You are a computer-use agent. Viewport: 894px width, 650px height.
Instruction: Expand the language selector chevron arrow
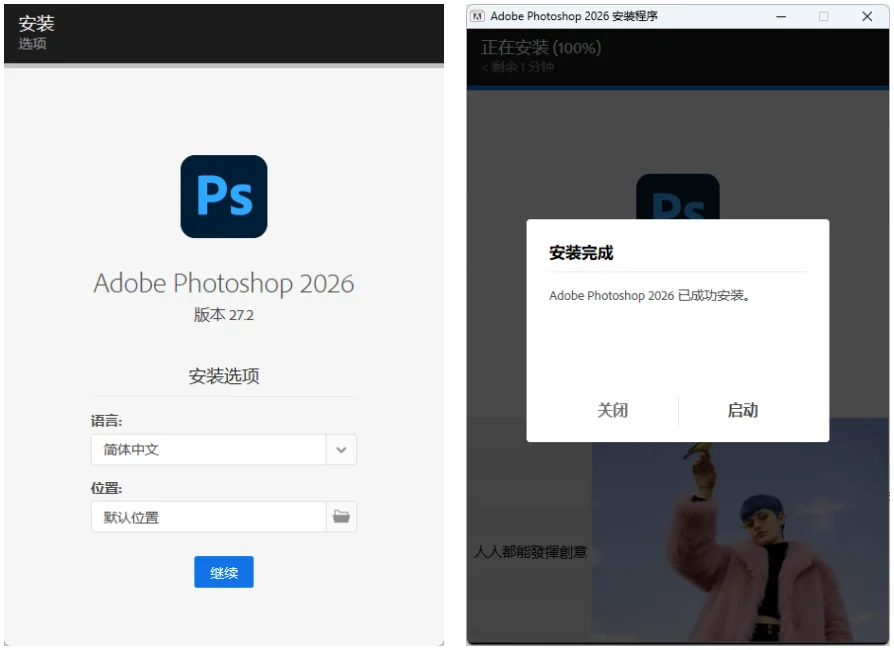341,449
